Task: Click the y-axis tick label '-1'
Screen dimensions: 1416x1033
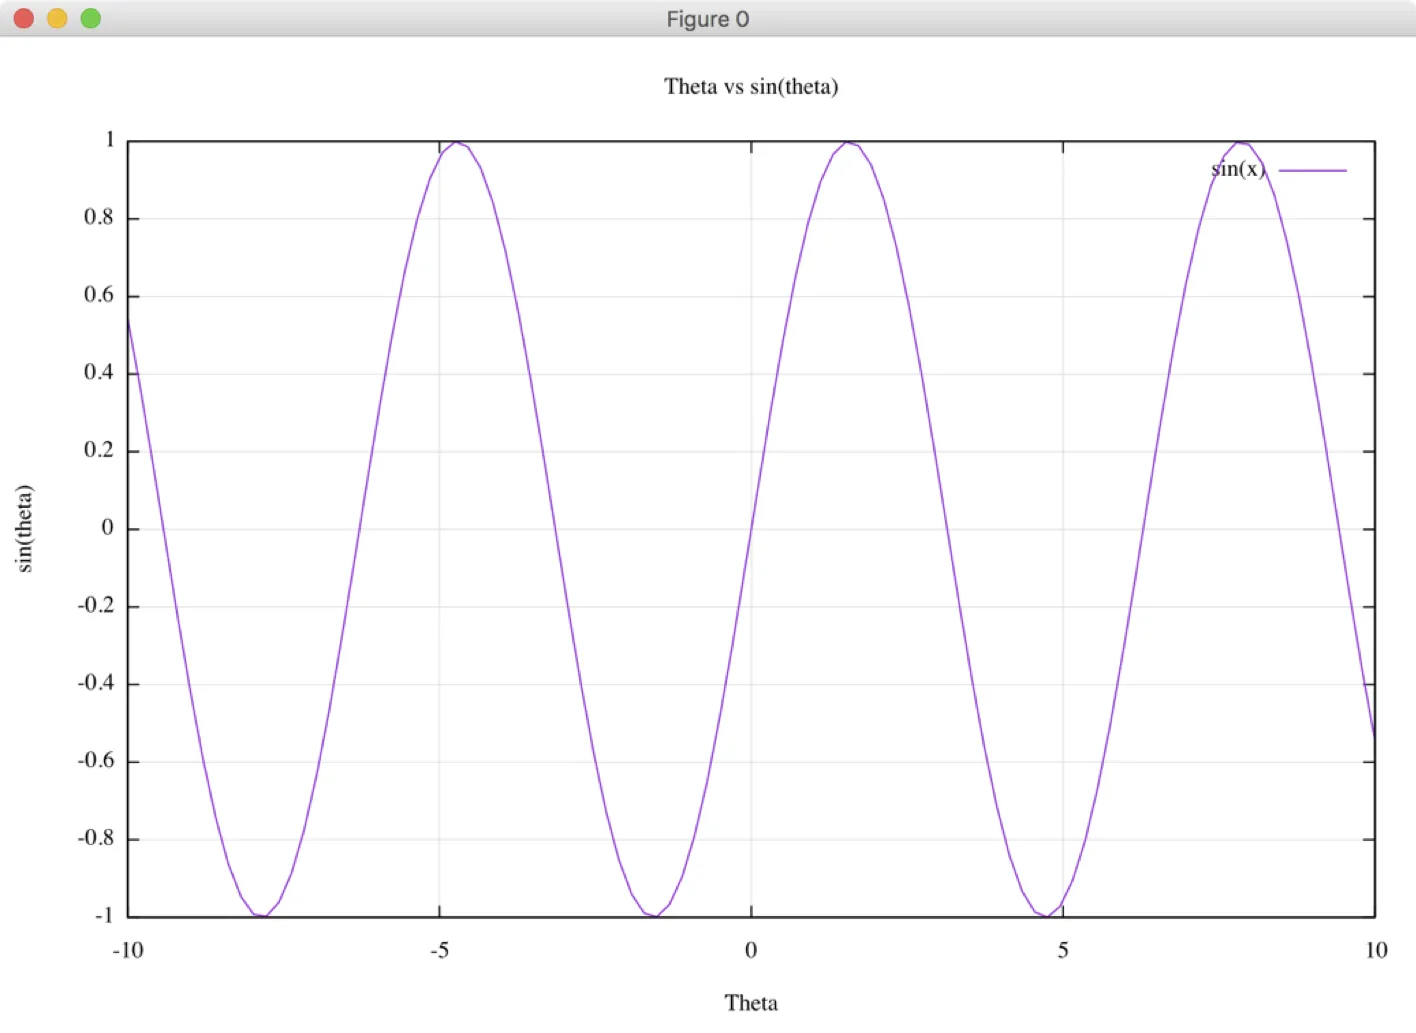Action: tap(104, 915)
